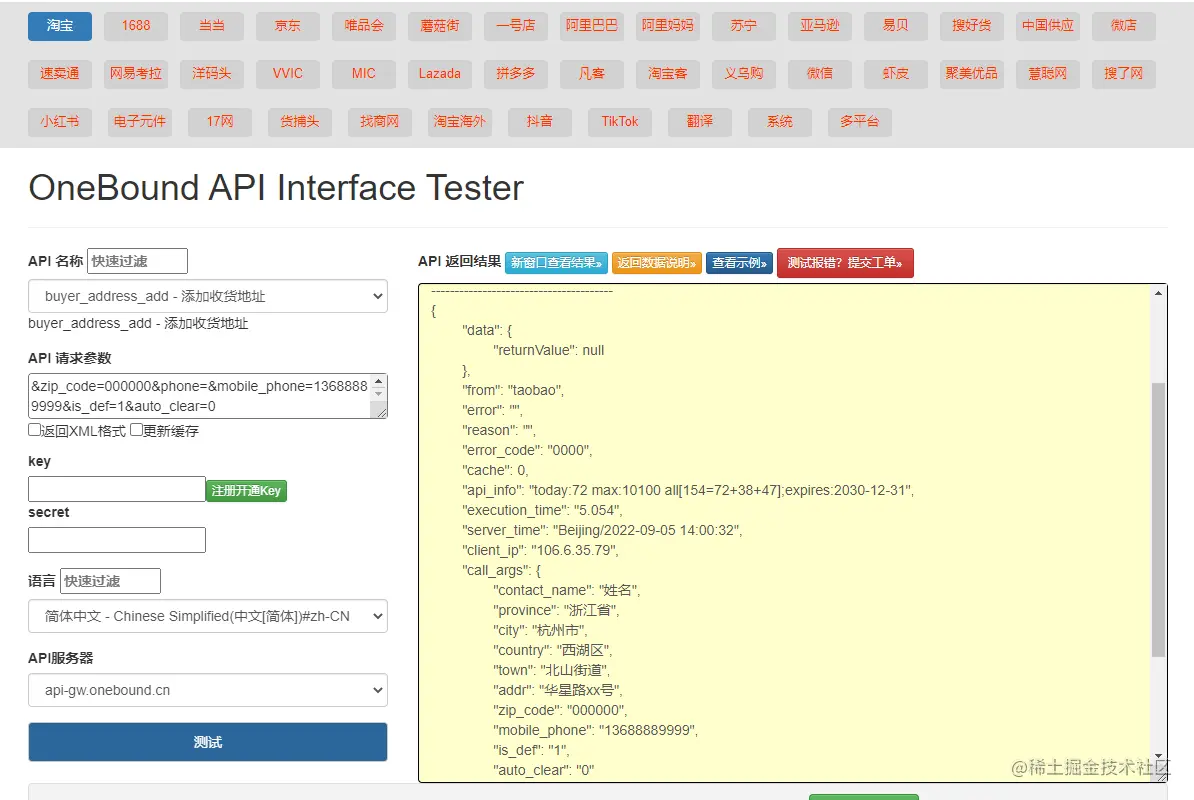Image resolution: width=1194 pixels, height=800 pixels.
Task: Select the TikTok tab
Action: tap(620, 122)
